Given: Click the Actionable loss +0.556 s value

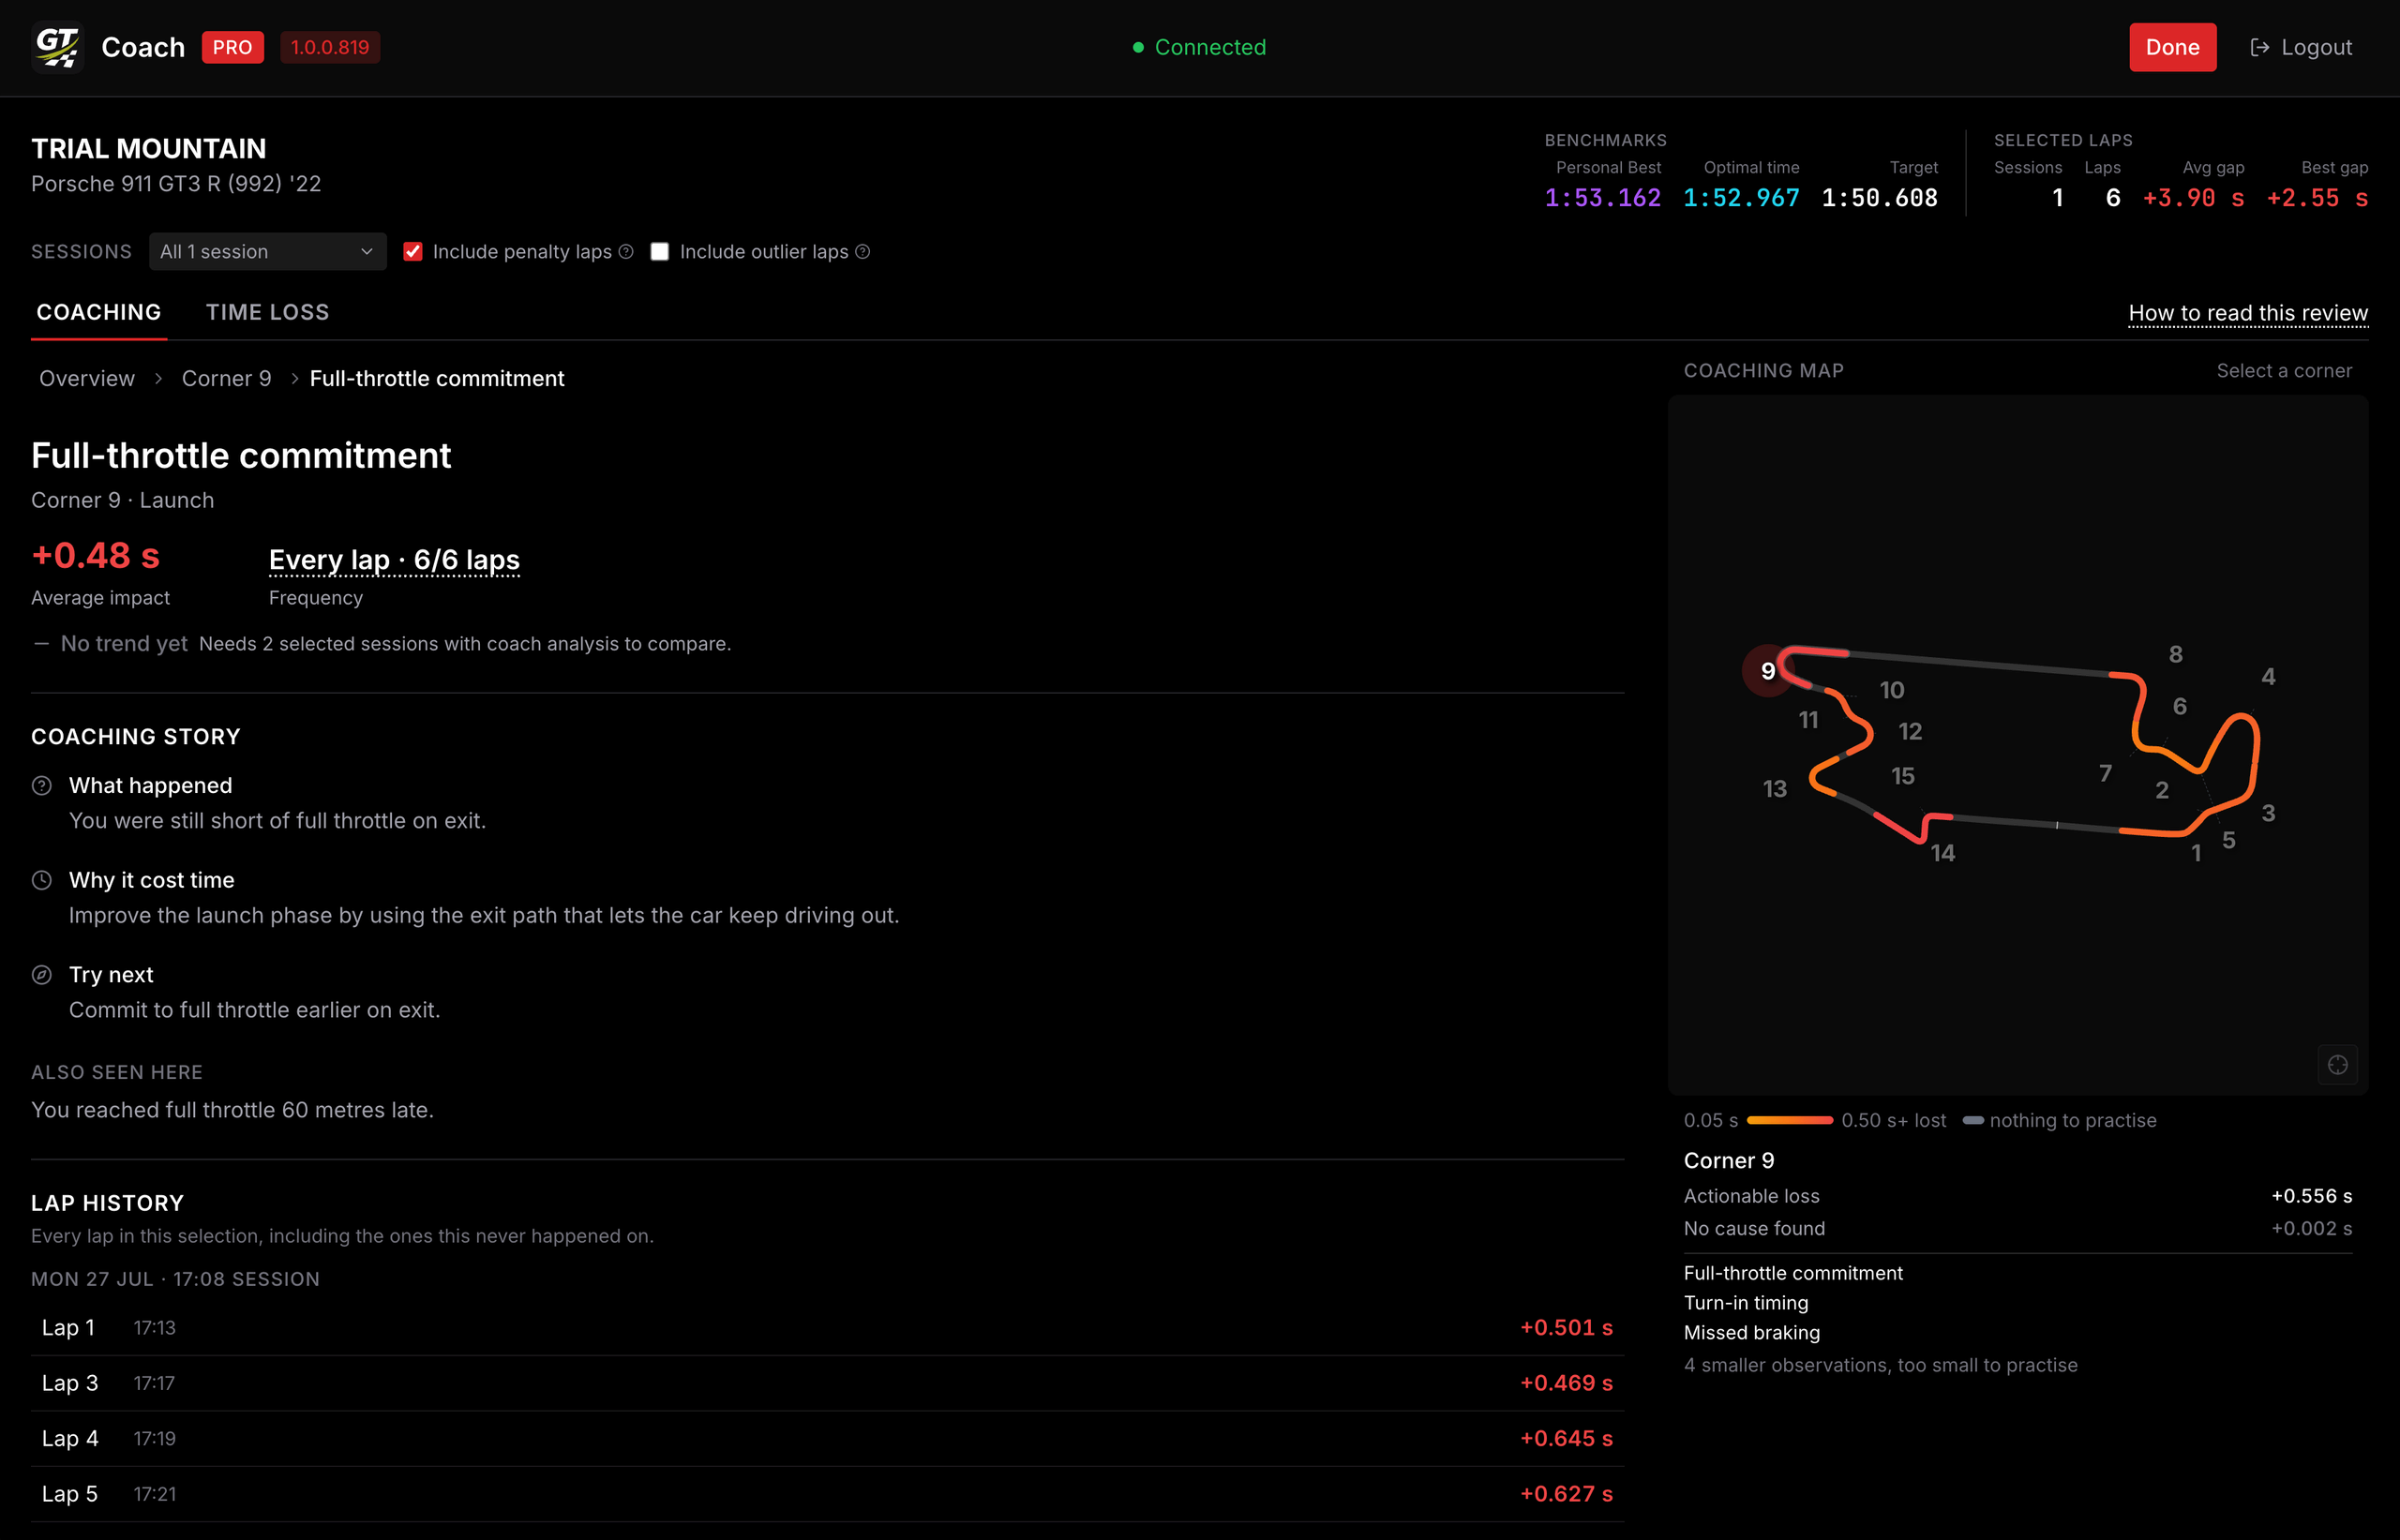Looking at the screenshot, I should click(x=2311, y=1196).
